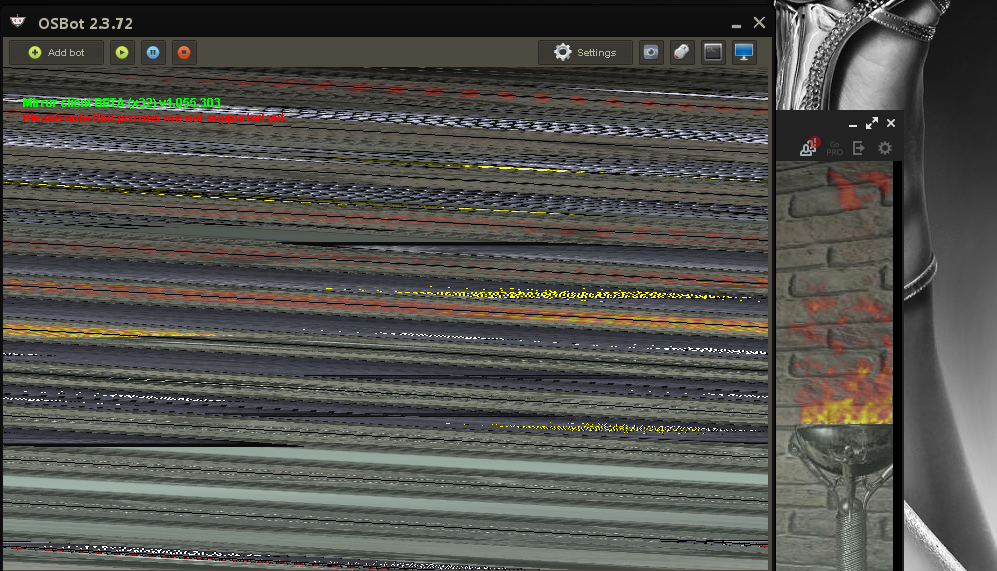Start the script with the green play button
The image size is (997, 571).
tap(122, 53)
